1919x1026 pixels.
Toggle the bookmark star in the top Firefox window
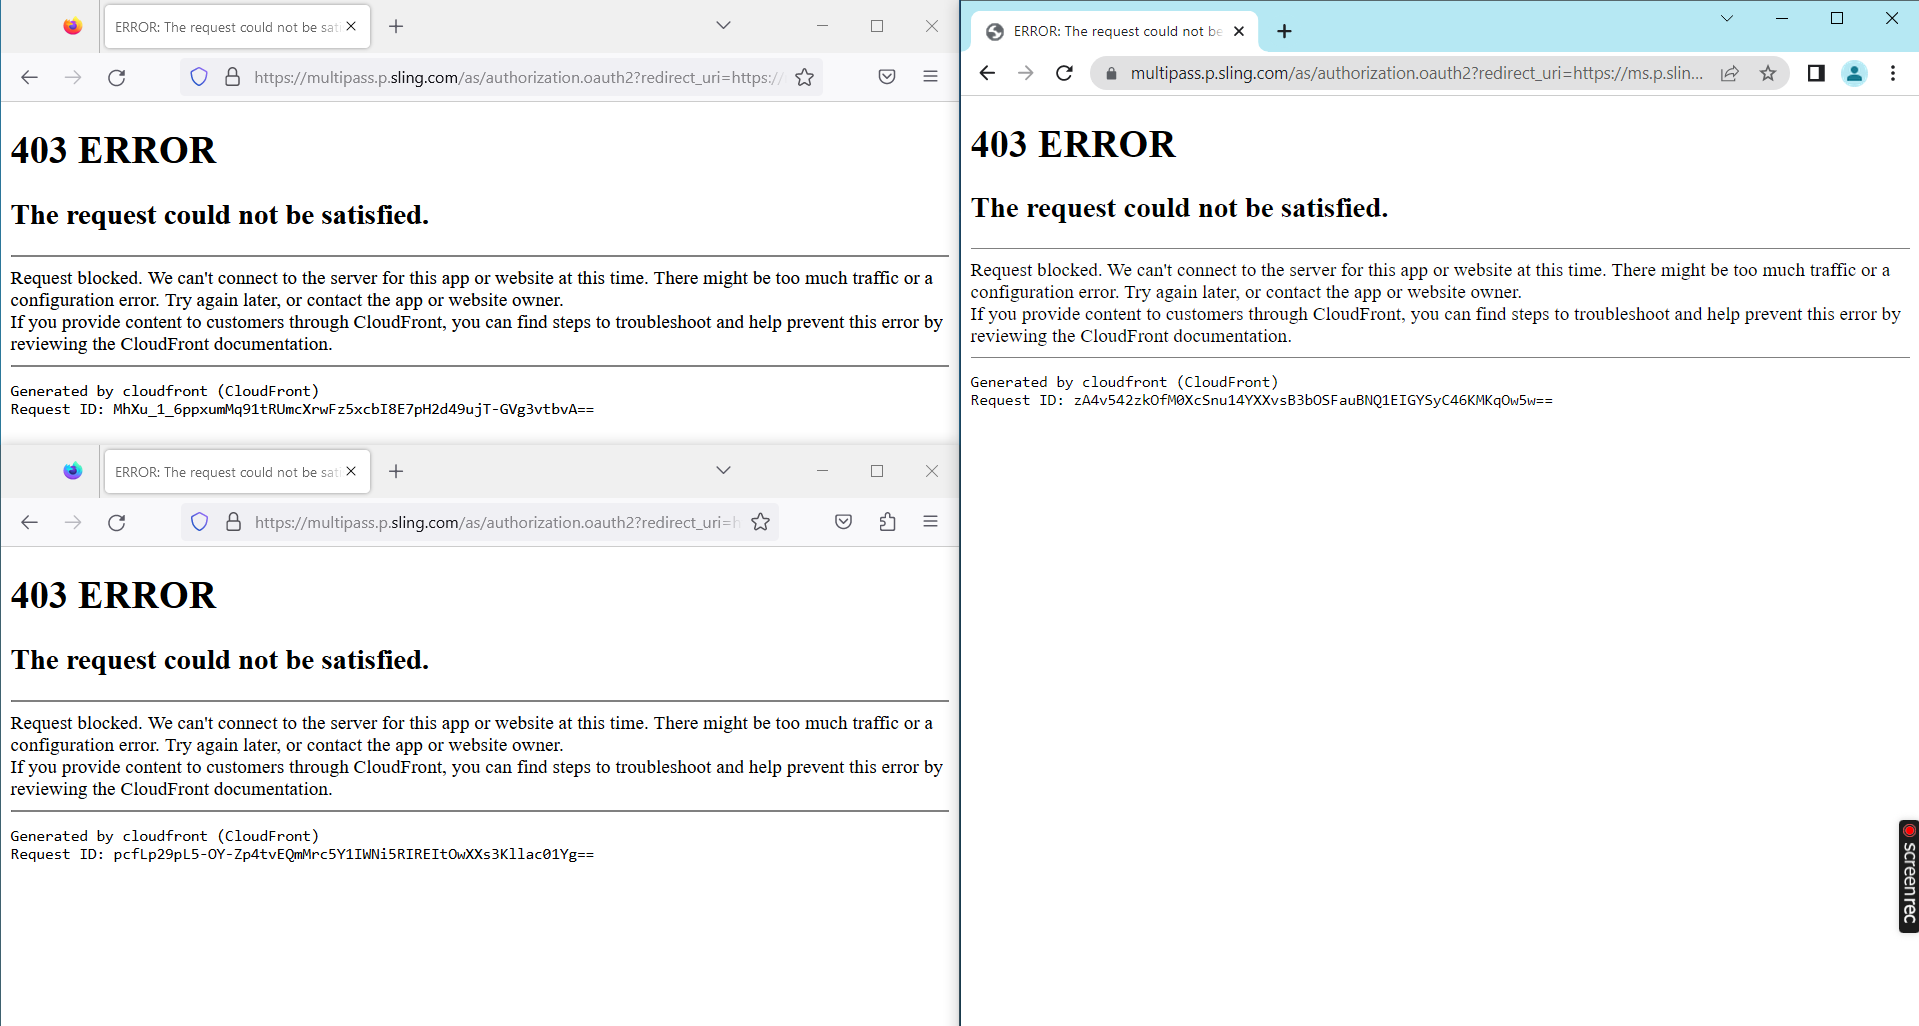(x=804, y=76)
